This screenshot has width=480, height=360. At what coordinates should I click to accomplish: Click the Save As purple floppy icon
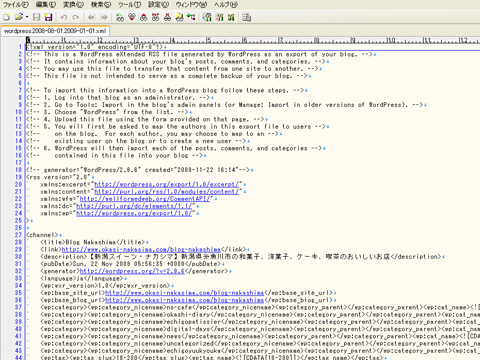click(49, 17)
